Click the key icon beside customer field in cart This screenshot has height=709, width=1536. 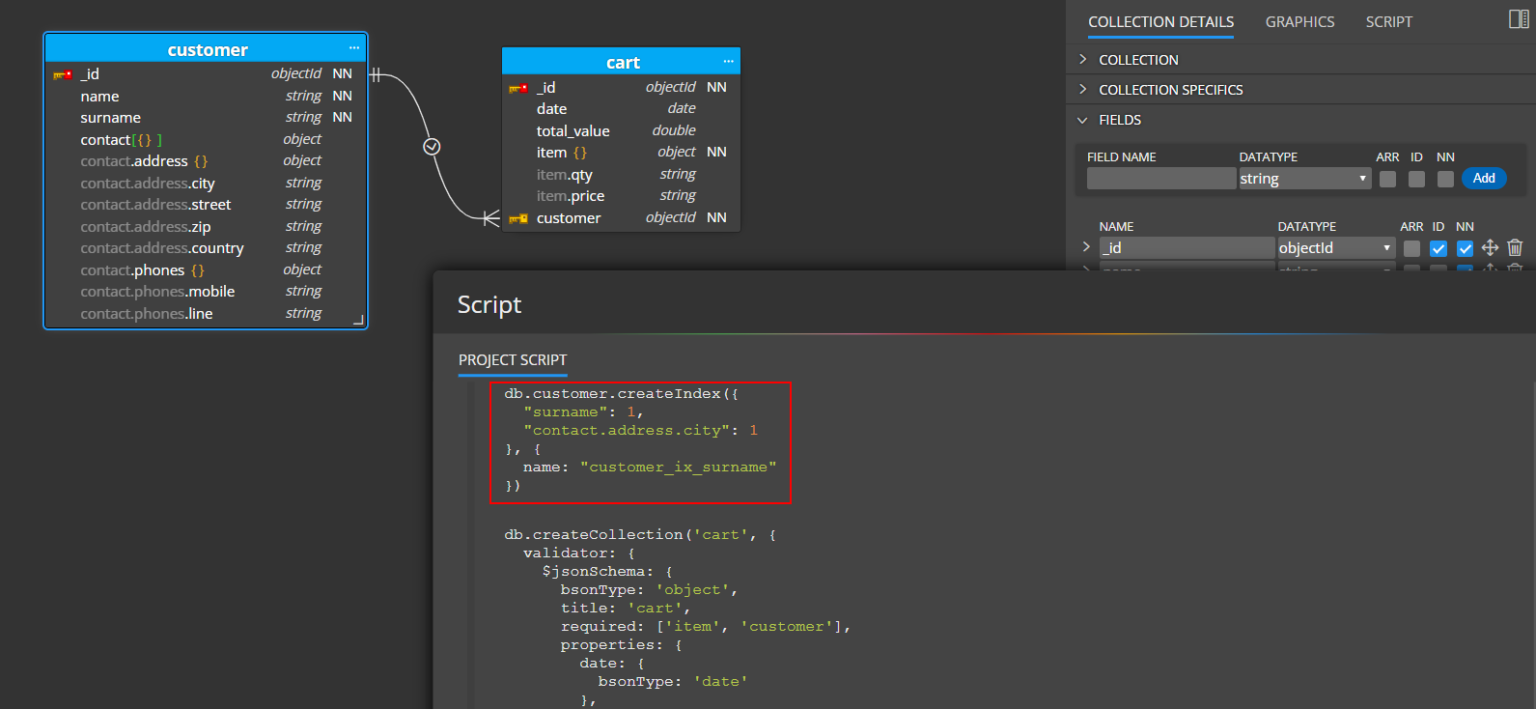[x=518, y=217]
